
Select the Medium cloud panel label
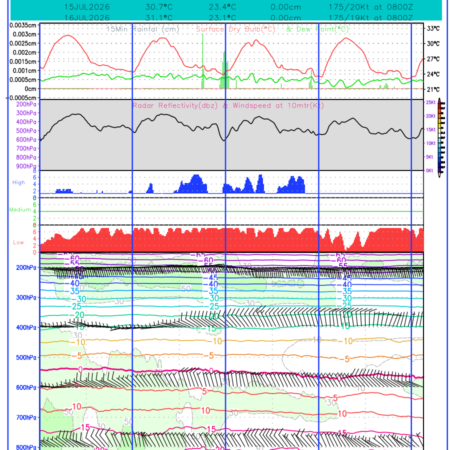tap(20, 210)
